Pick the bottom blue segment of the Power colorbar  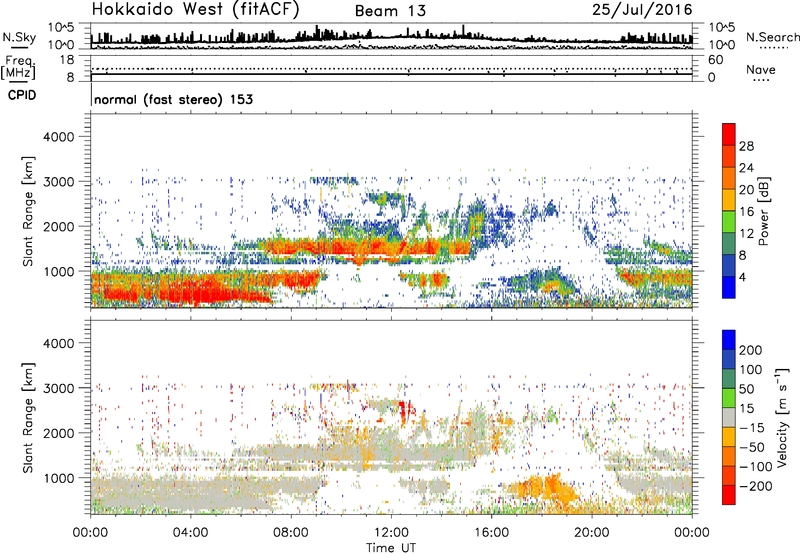[x=729, y=288]
